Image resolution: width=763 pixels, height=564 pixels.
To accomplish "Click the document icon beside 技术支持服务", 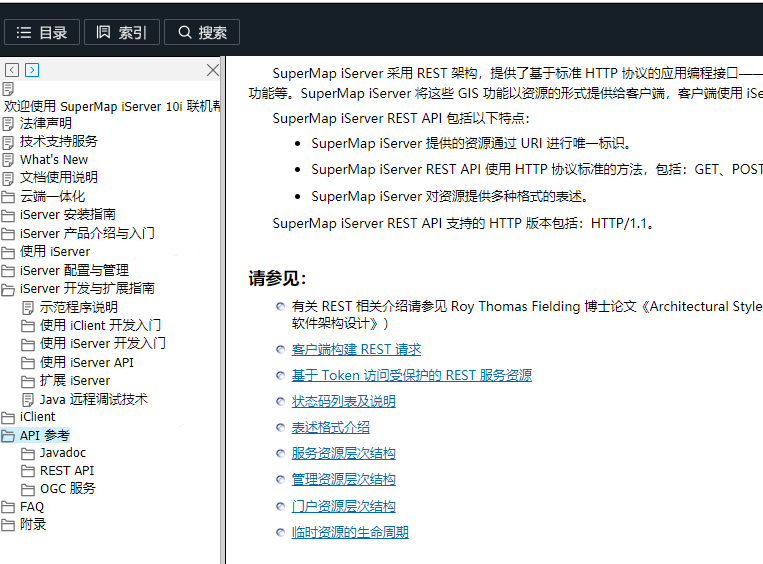I will tap(8, 142).
